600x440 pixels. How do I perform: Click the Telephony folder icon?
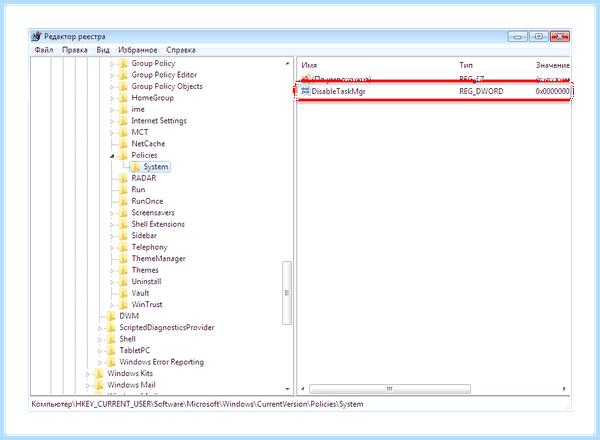coord(123,247)
